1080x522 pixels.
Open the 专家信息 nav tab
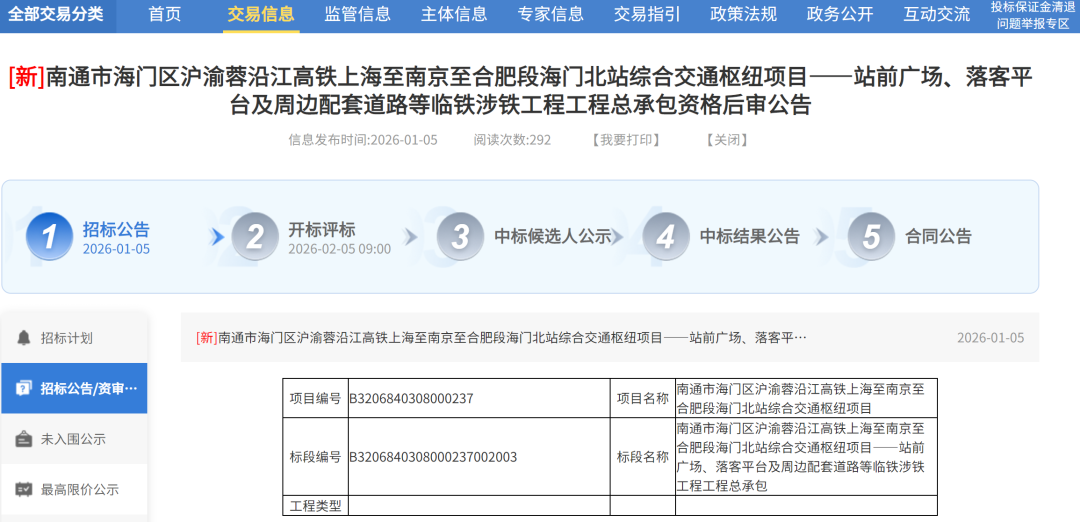[x=550, y=14]
